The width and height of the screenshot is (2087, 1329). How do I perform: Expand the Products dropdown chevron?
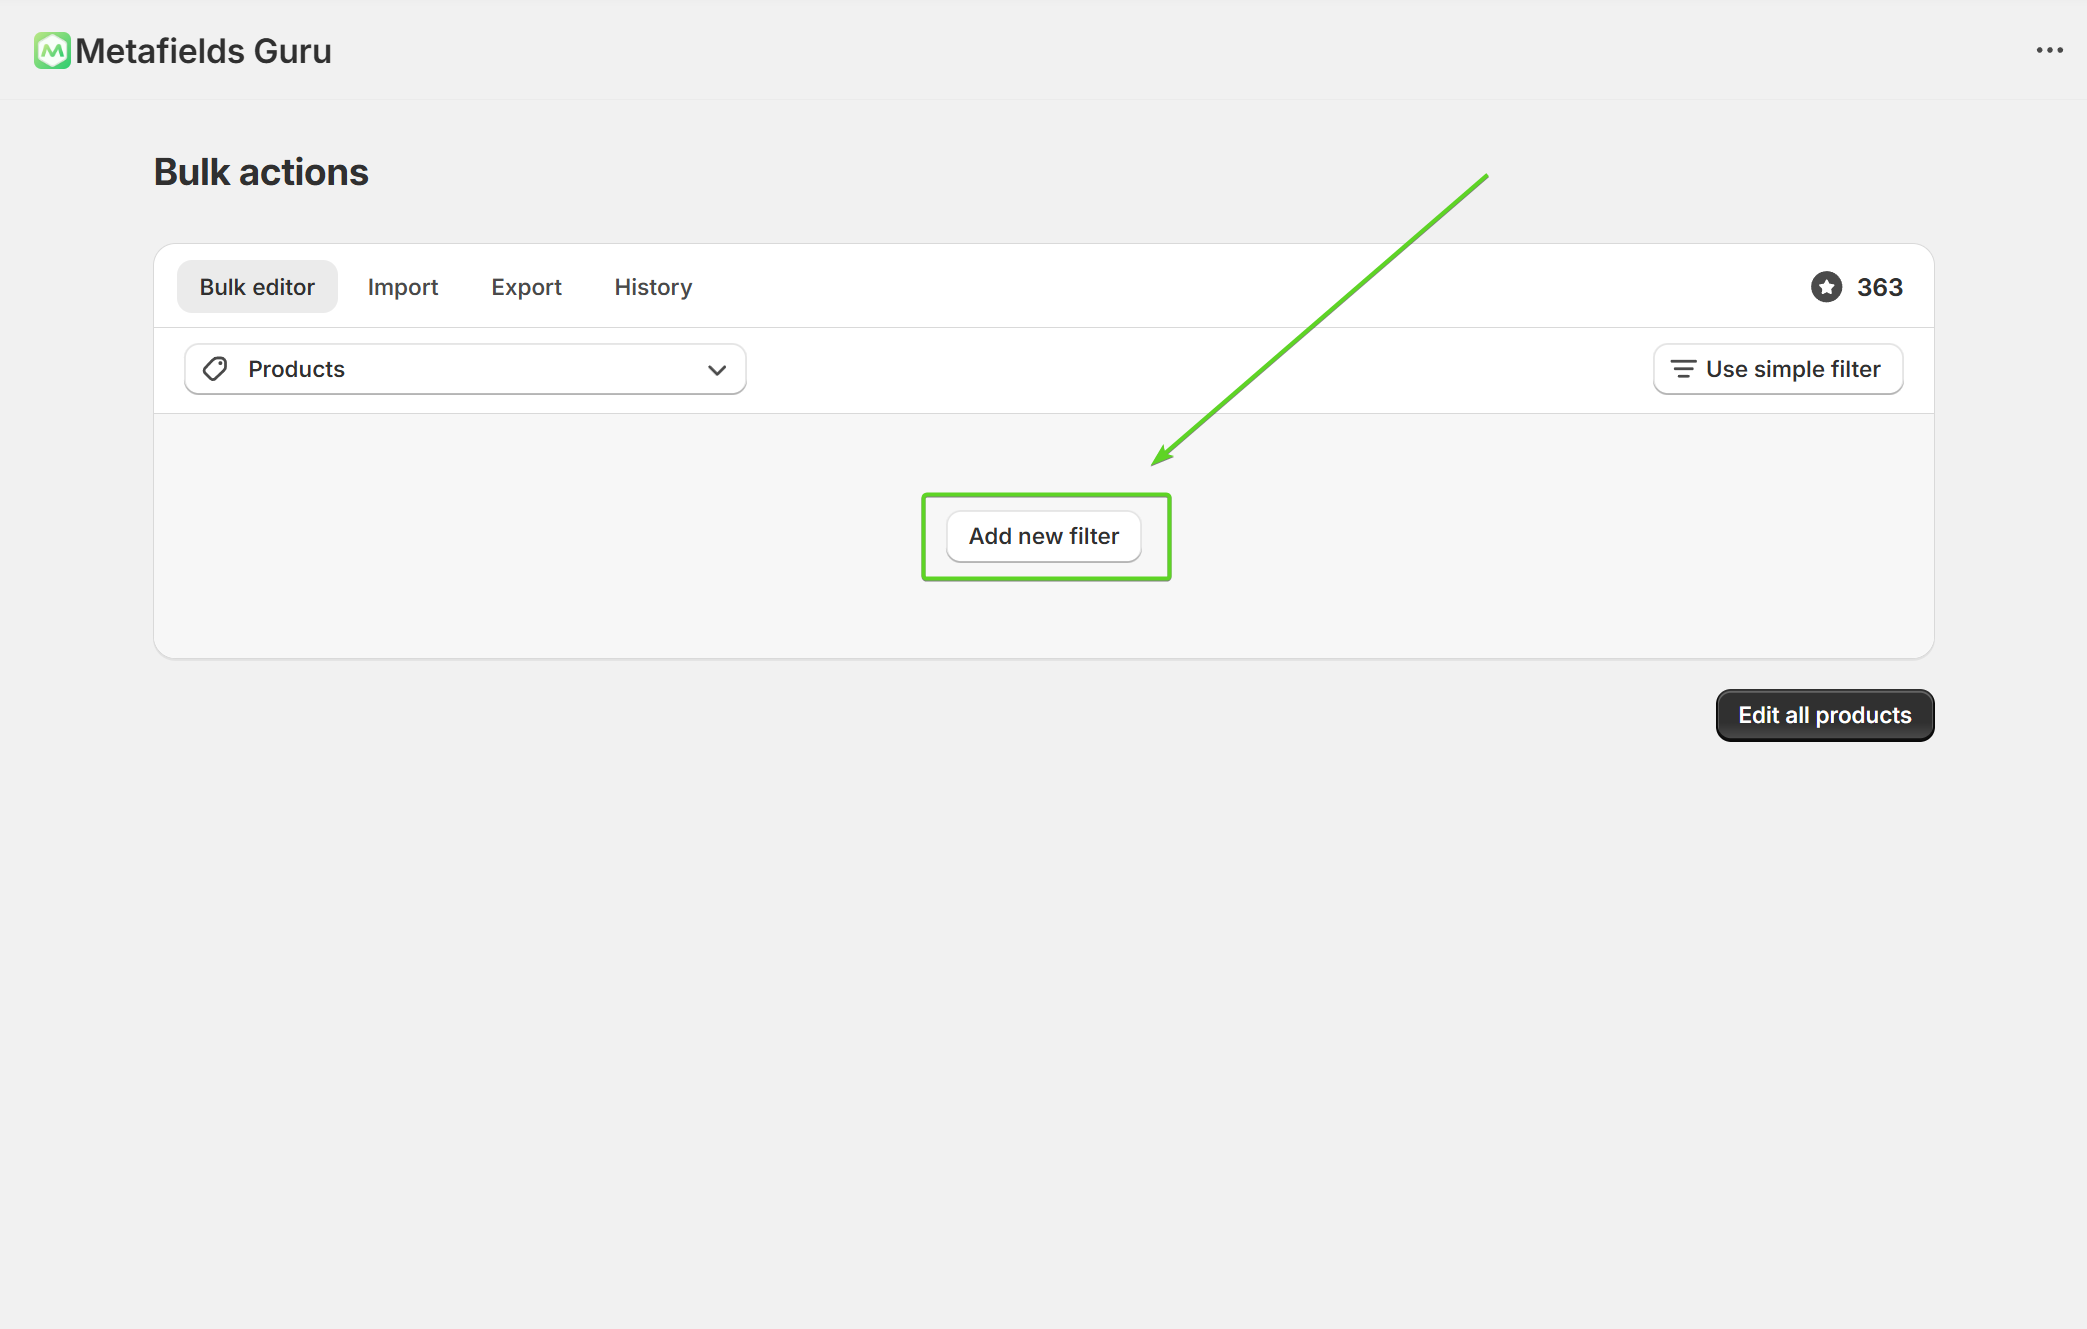[717, 370]
